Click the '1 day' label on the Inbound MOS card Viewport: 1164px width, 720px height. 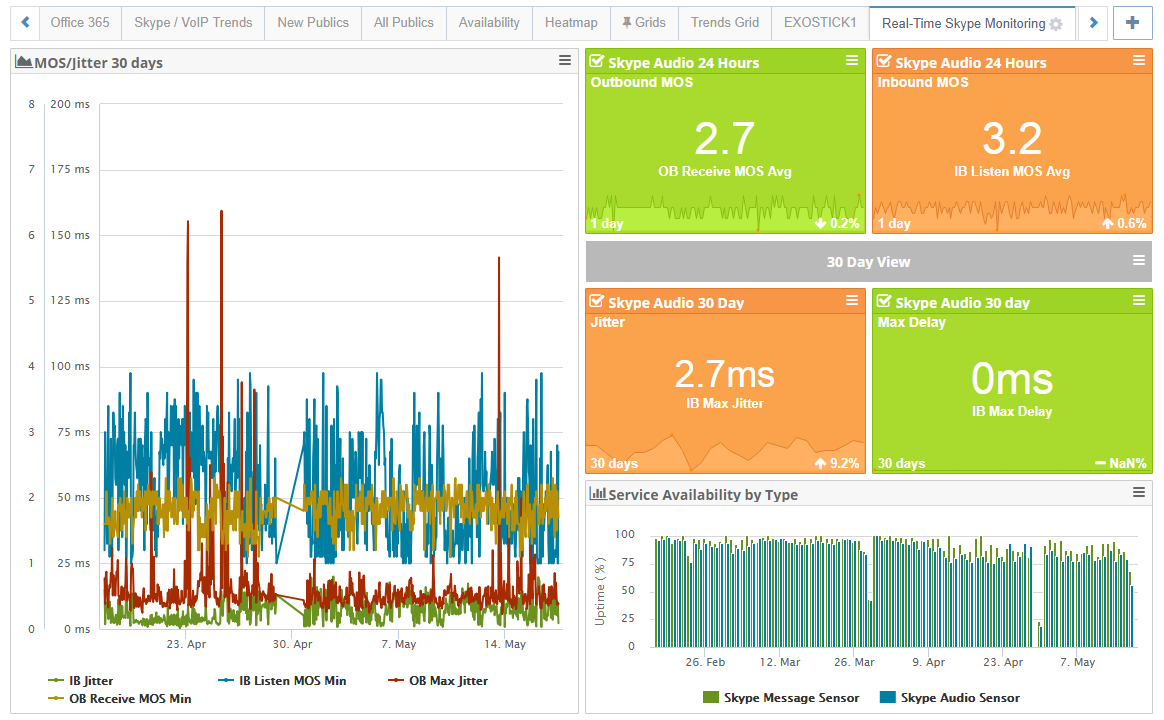894,223
